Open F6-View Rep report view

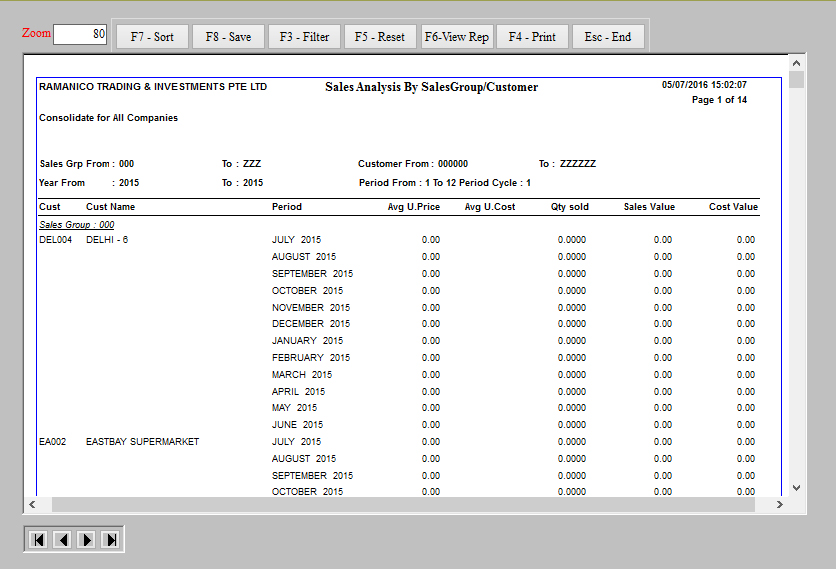click(456, 37)
